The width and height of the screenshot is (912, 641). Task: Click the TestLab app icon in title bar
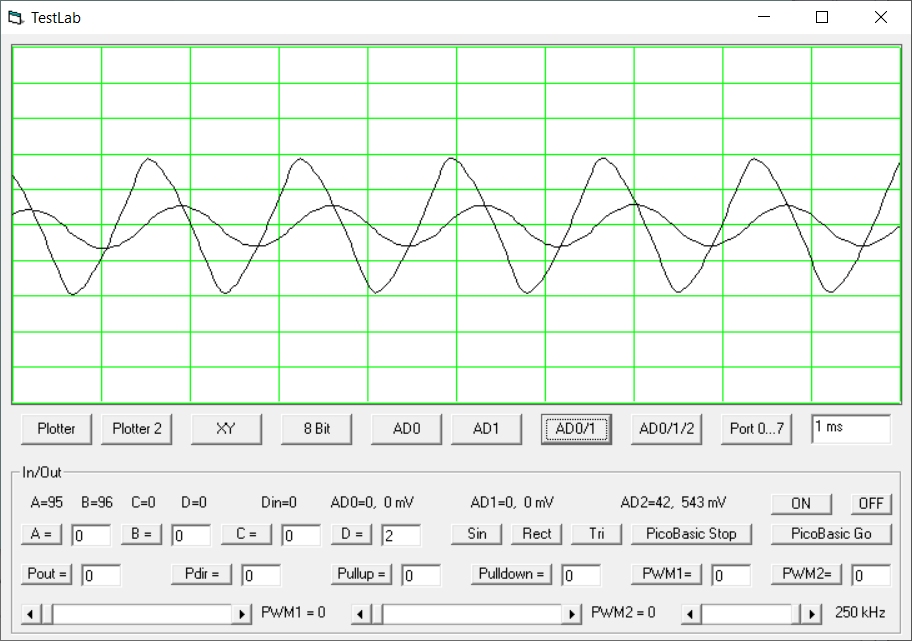click(x=15, y=17)
